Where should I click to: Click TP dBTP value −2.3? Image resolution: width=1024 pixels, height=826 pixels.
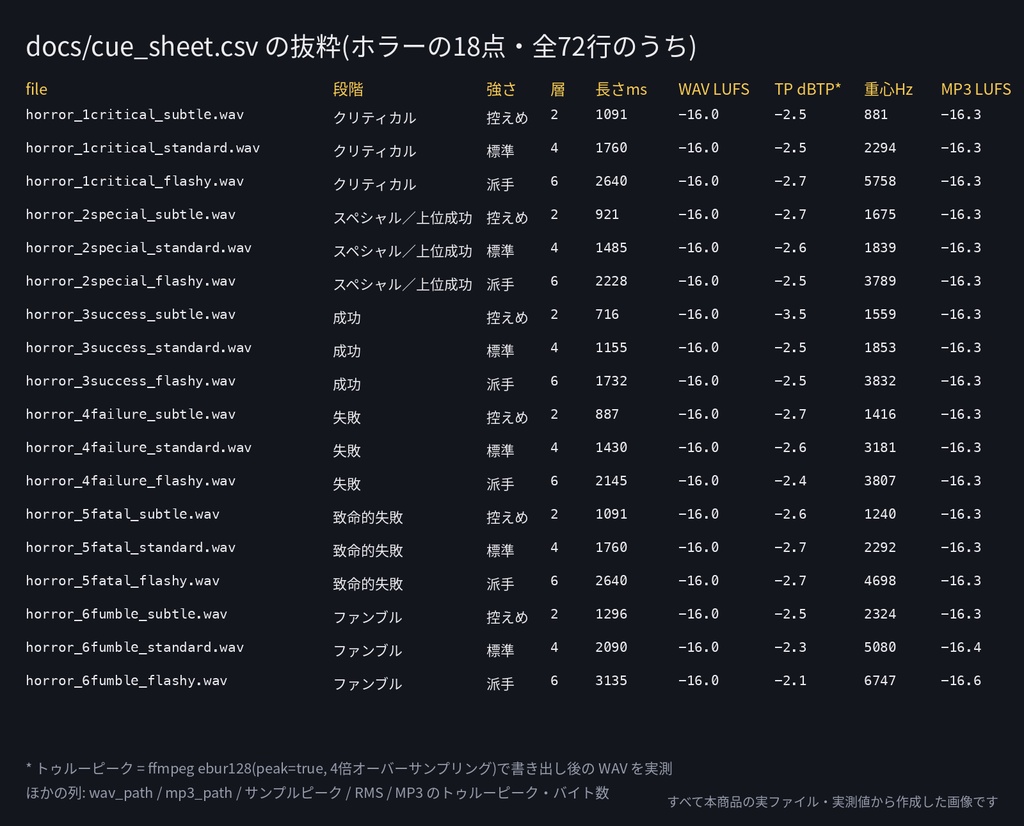click(790, 647)
